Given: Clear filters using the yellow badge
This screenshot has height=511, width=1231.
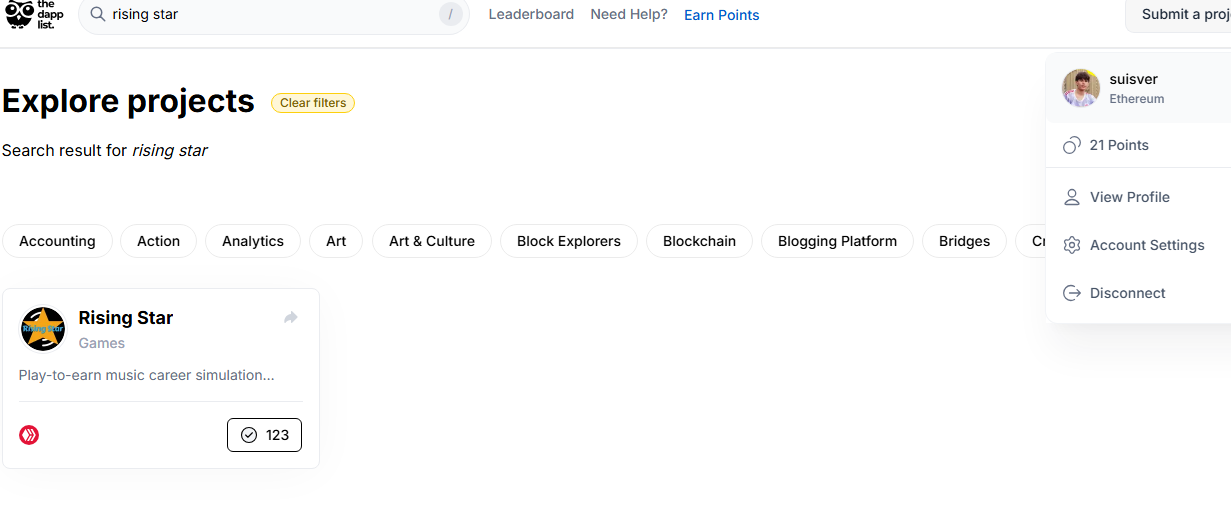Looking at the screenshot, I should tap(313, 103).
